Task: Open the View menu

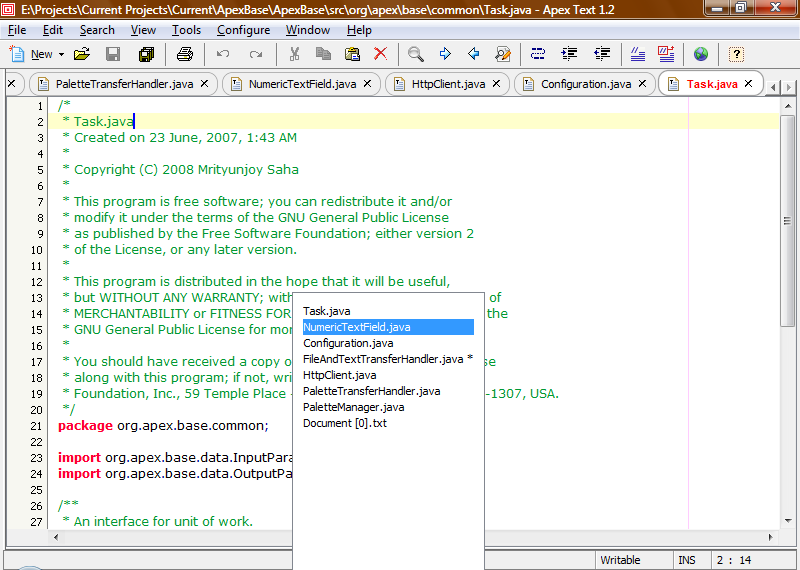Action: (143, 30)
